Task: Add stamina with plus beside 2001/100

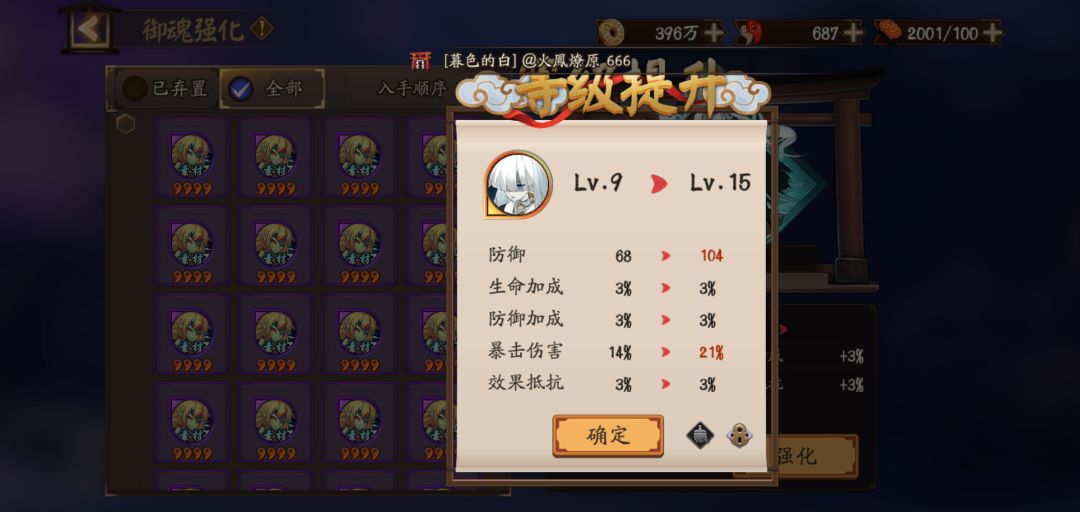Action: tap(992, 32)
